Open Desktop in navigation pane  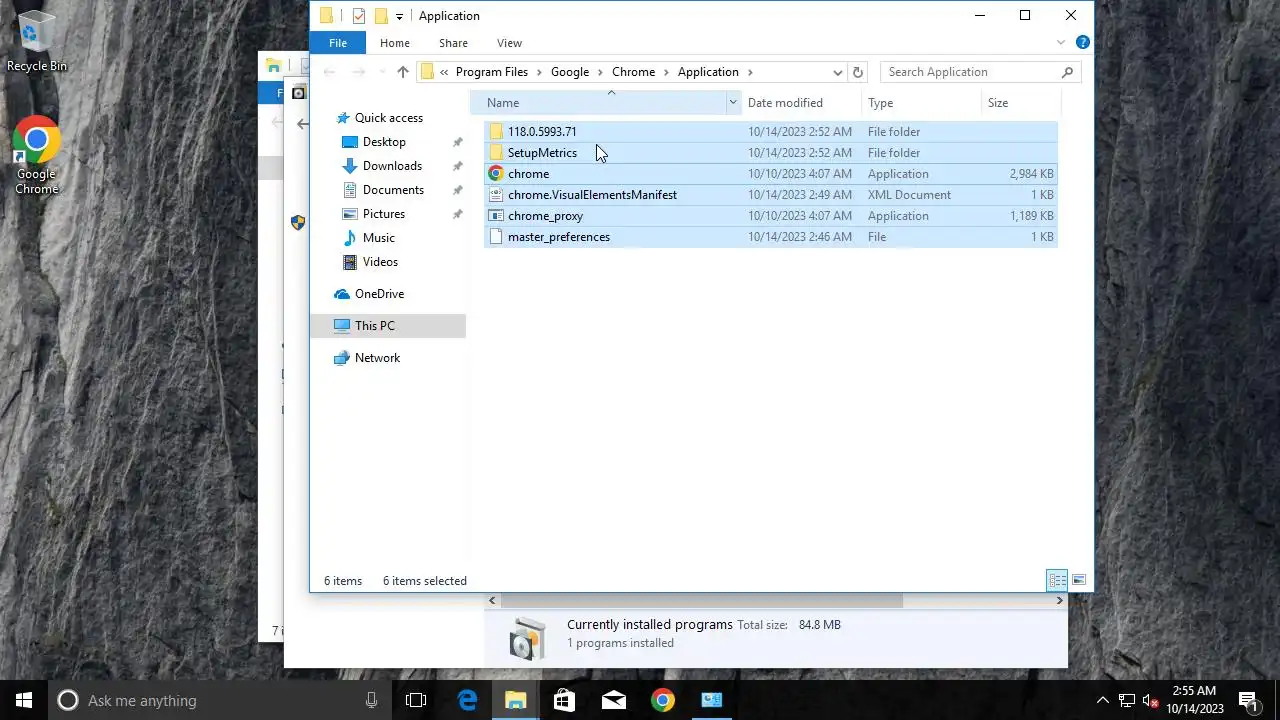click(x=384, y=142)
